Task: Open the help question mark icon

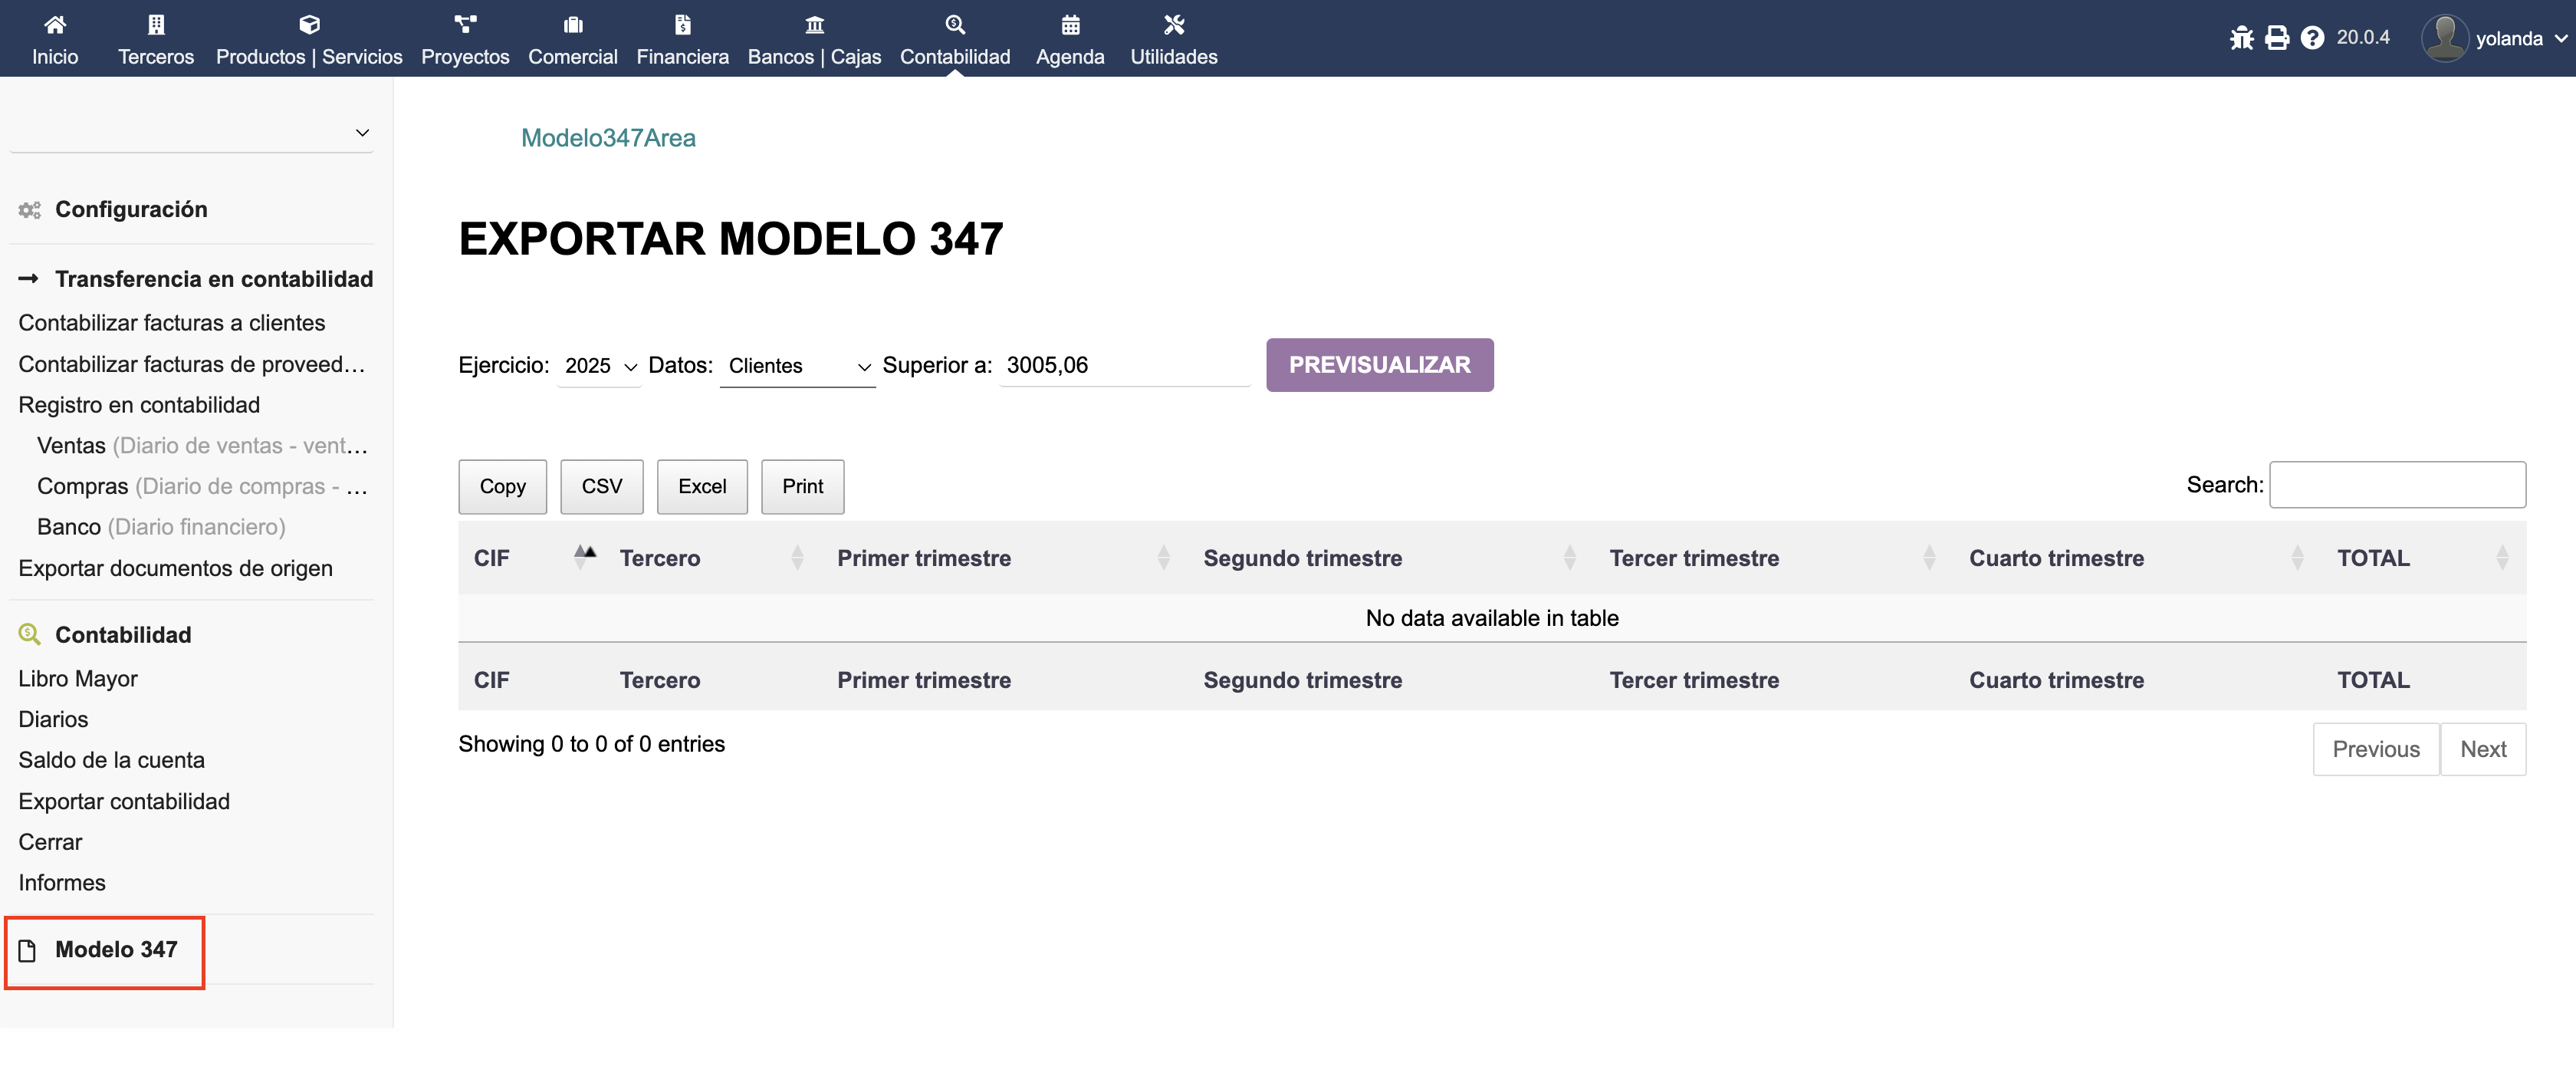Action: coord(2312,38)
